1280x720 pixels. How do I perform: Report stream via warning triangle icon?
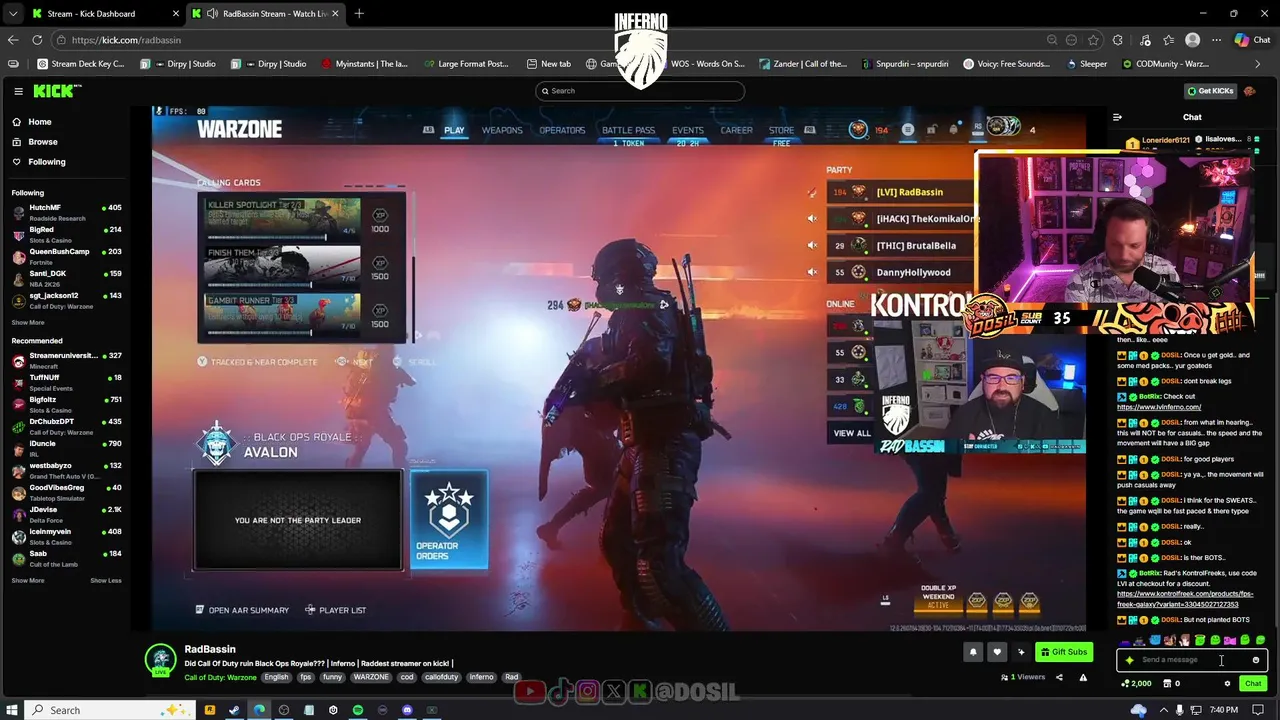click(x=1083, y=677)
